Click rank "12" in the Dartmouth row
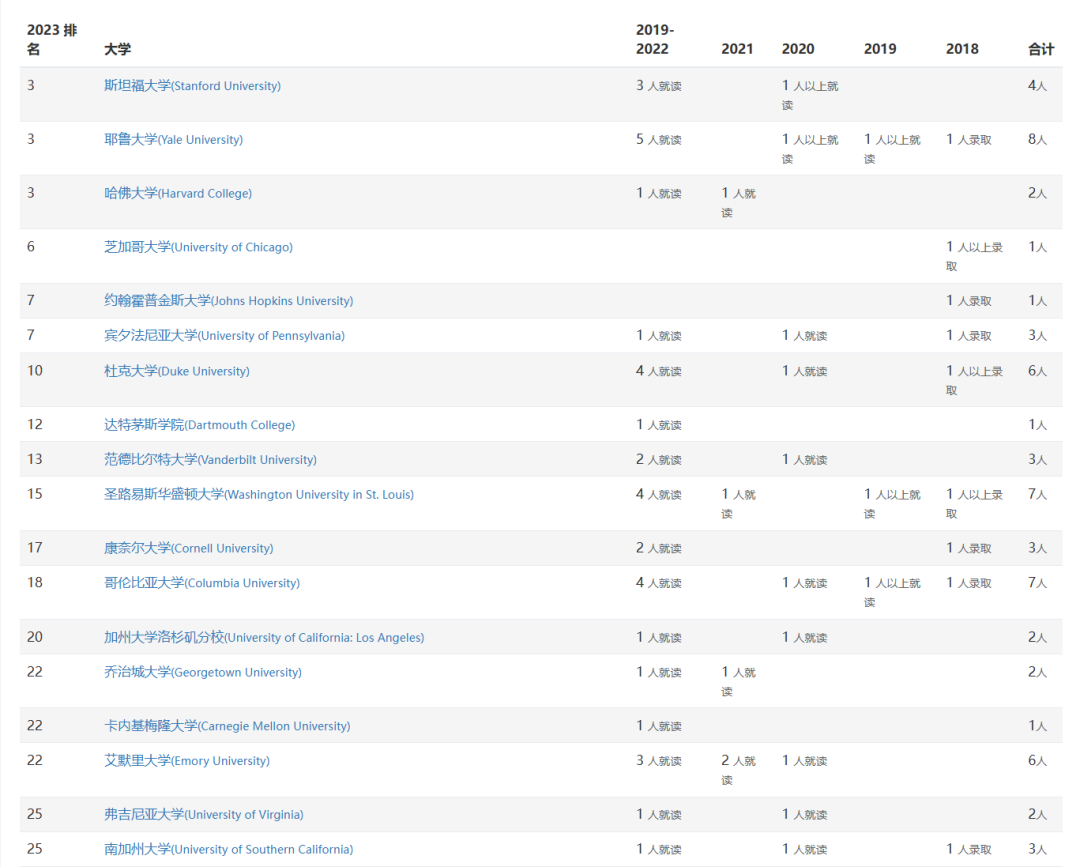Screen dimensions: 1080x867 (35, 425)
